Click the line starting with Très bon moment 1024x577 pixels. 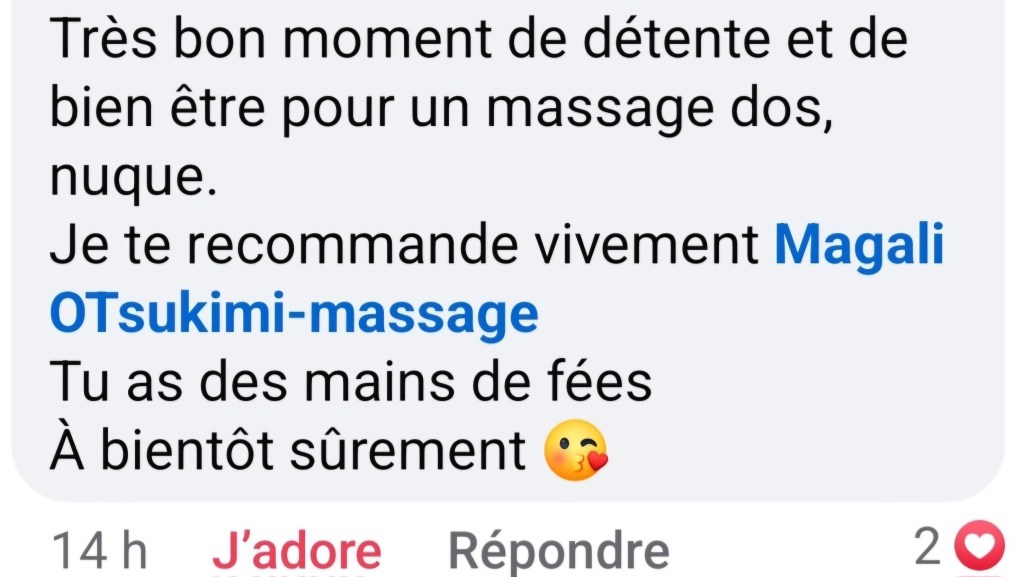(479, 39)
